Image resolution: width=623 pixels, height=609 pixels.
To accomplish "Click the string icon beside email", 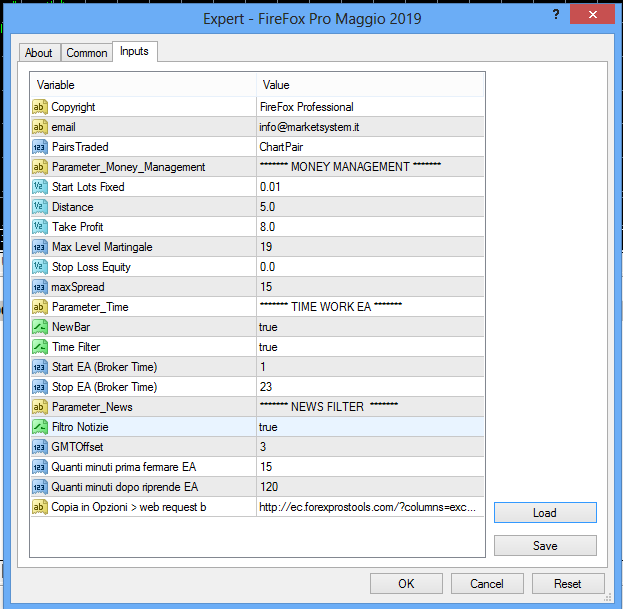I will click(40, 127).
